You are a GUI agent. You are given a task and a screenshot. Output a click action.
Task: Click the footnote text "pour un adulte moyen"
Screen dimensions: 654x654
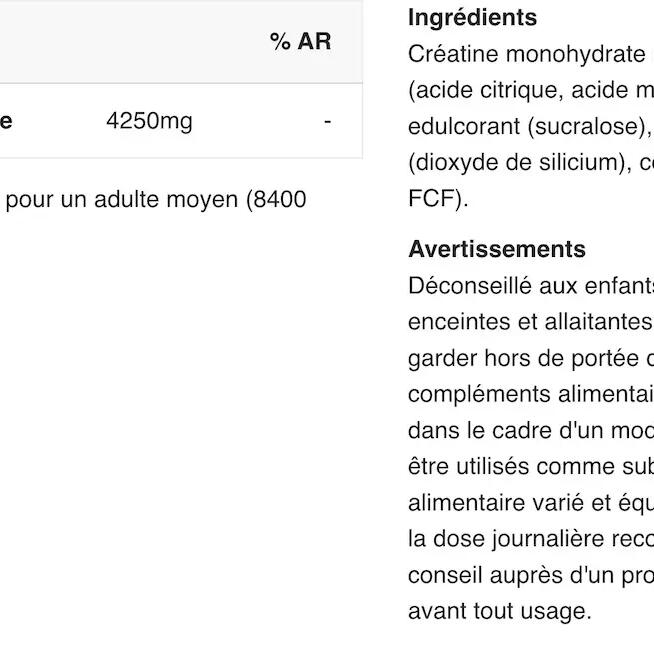(162, 199)
